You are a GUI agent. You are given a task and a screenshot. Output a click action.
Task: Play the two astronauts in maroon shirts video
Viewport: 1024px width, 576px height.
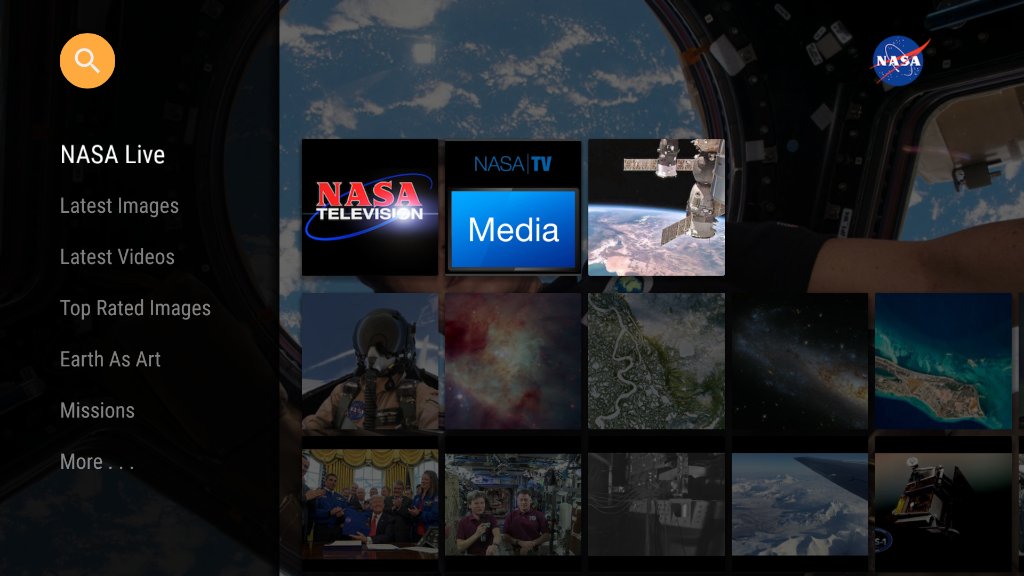pyautogui.click(x=513, y=504)
